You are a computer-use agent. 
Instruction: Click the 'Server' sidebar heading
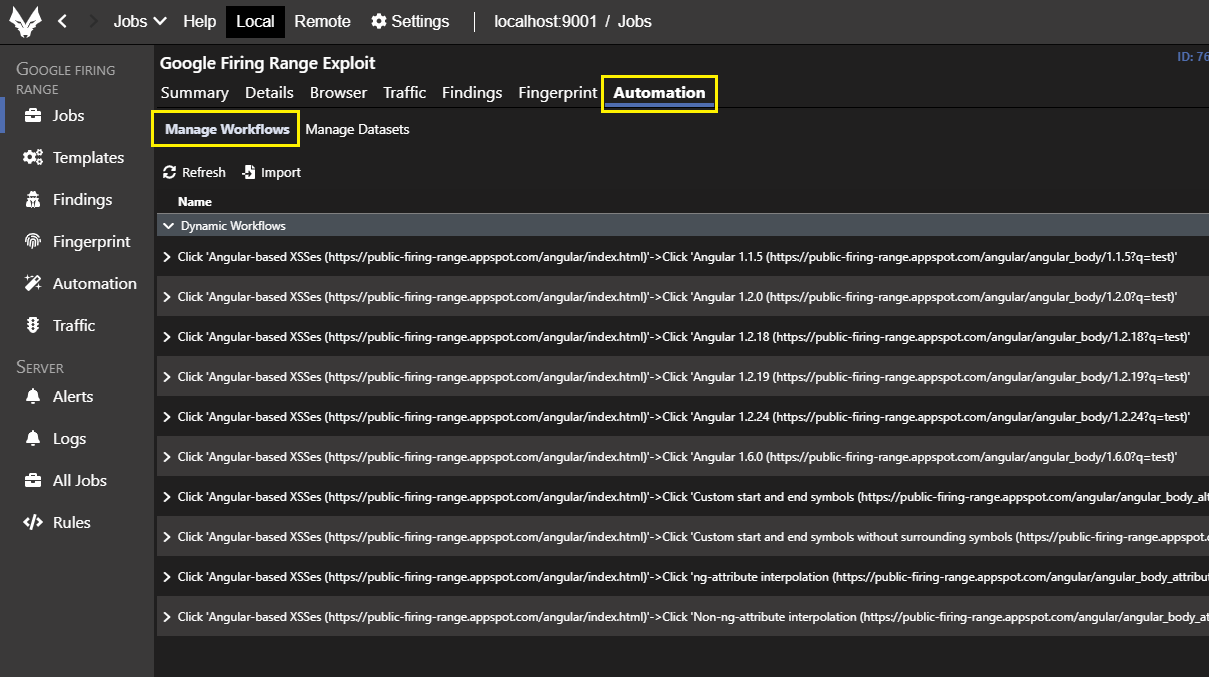point(40,367)
